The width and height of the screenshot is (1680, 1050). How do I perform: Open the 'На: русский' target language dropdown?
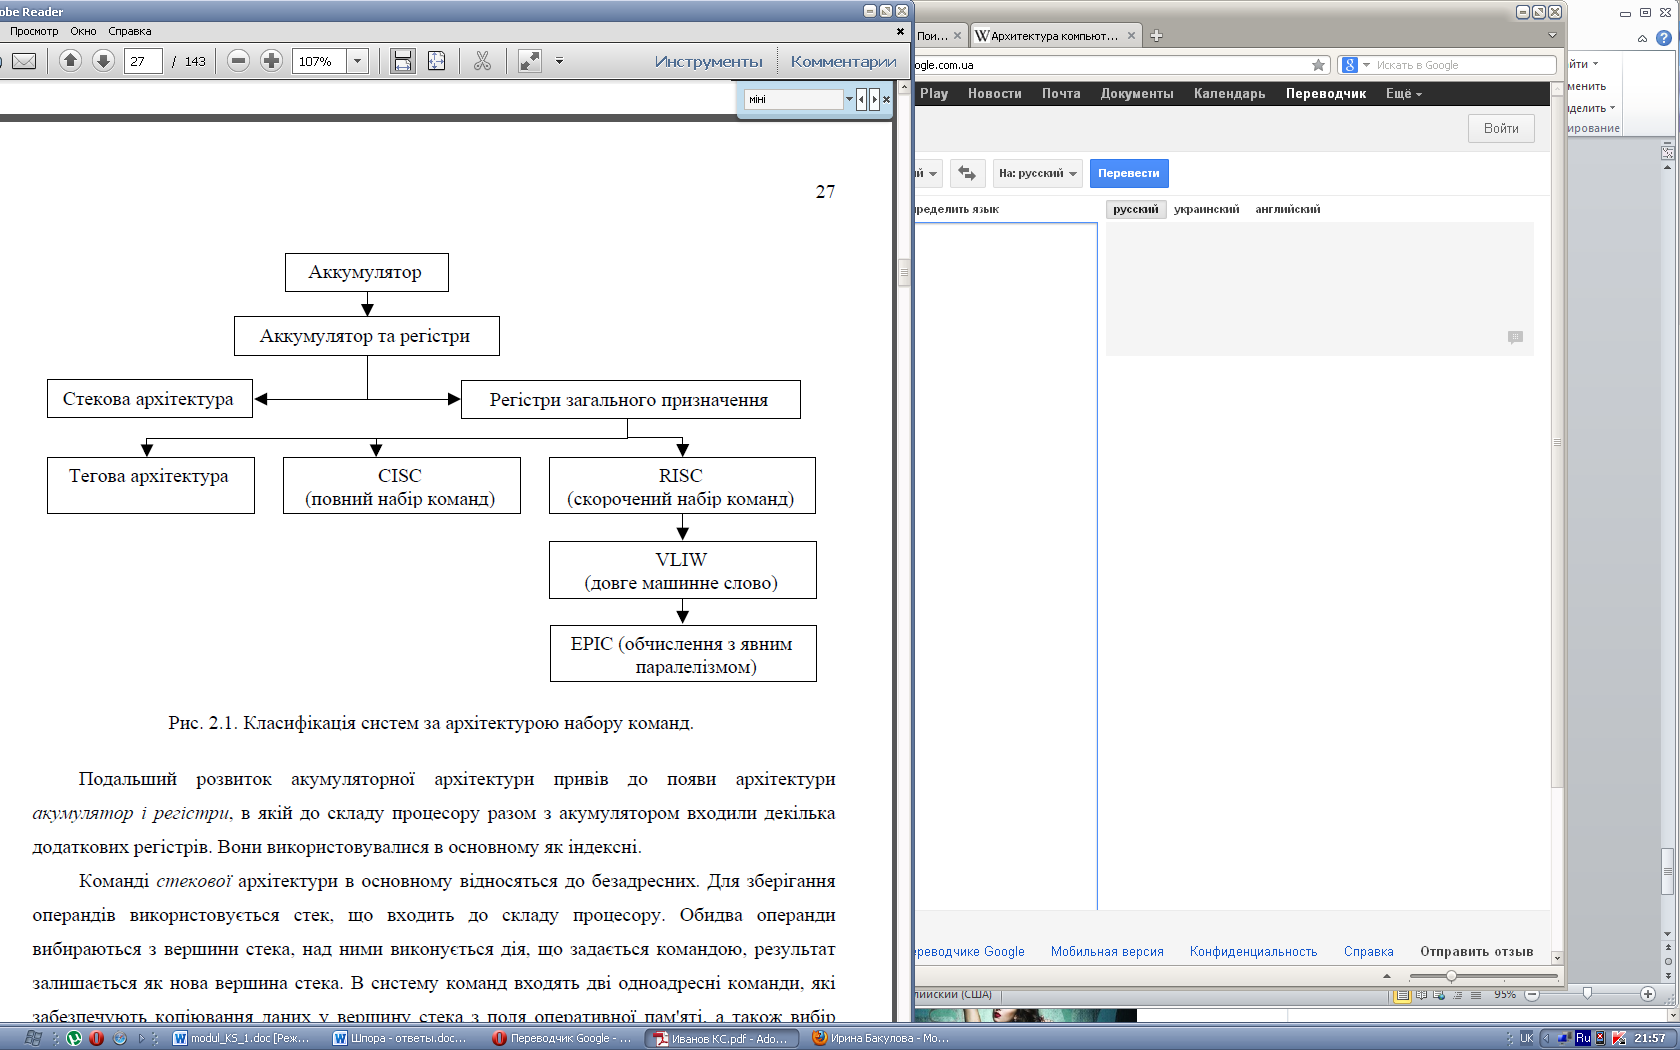point(1037,173)
